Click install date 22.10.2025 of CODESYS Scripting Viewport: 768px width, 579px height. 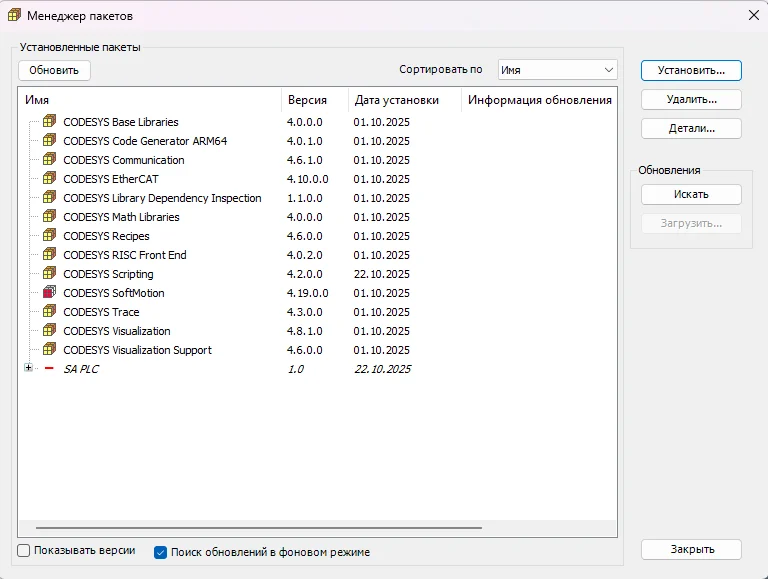point(382,274)
